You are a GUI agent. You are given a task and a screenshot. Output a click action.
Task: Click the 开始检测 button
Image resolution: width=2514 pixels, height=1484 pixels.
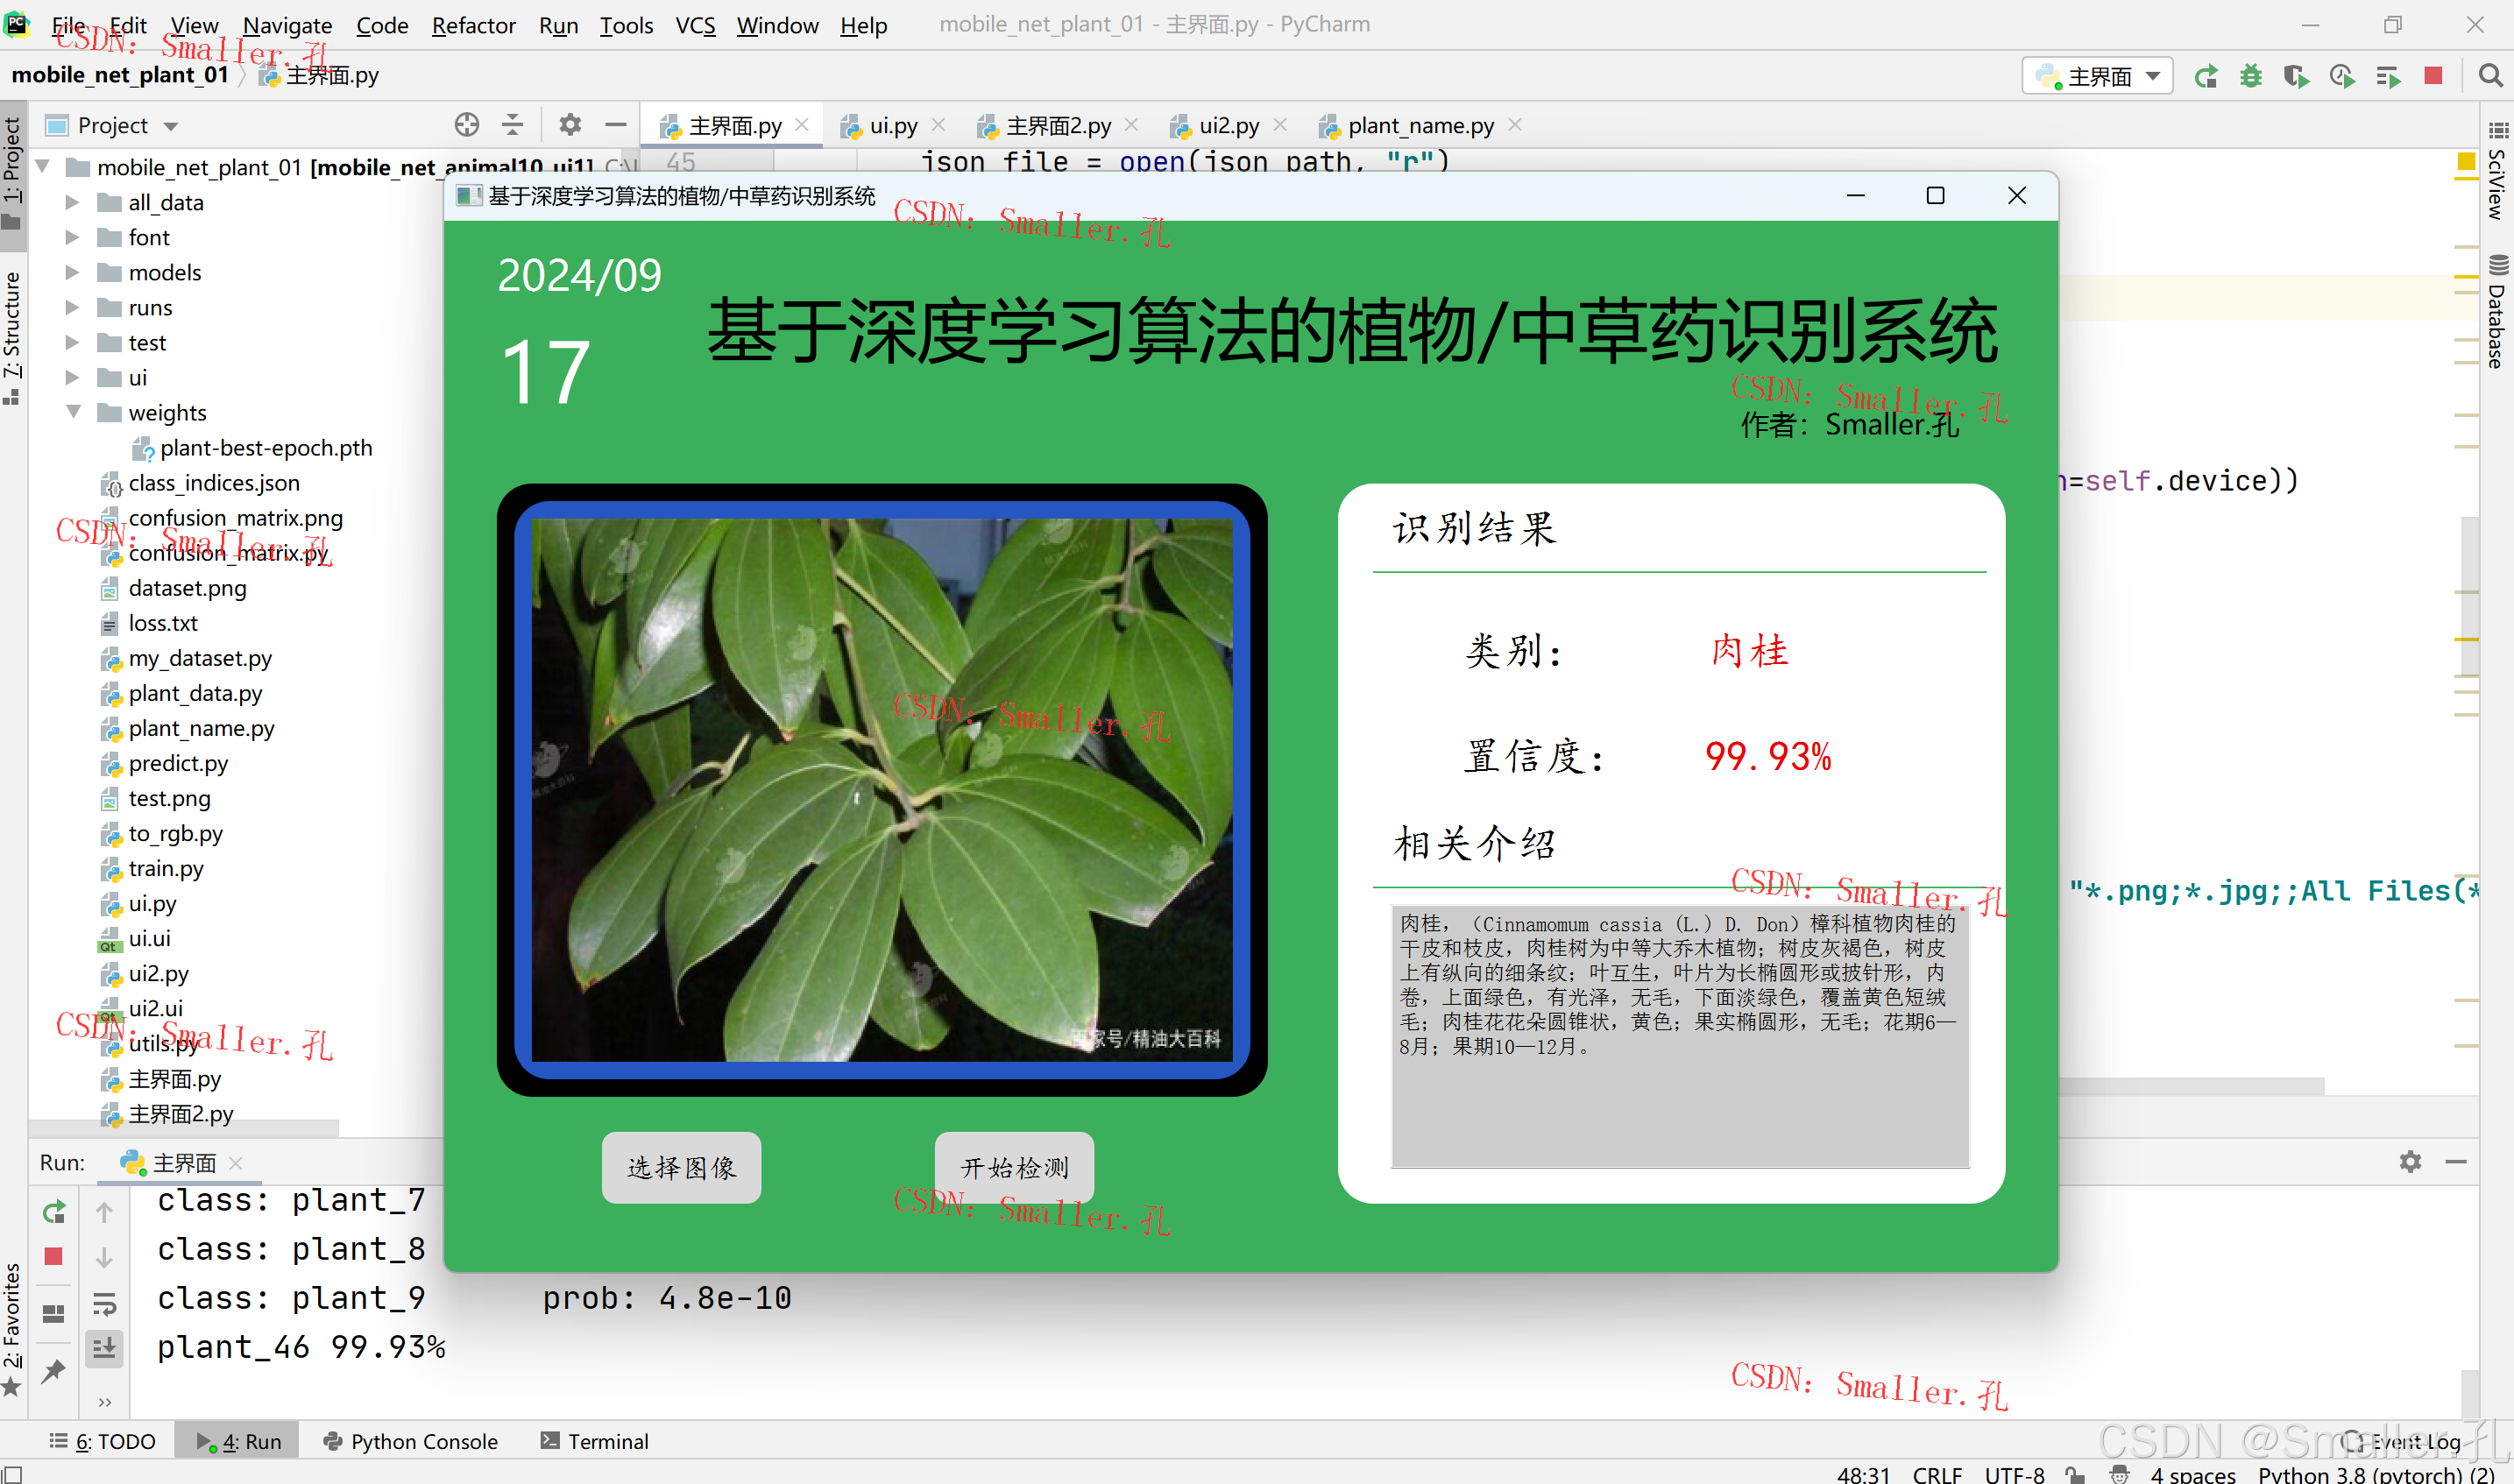1014,1167
